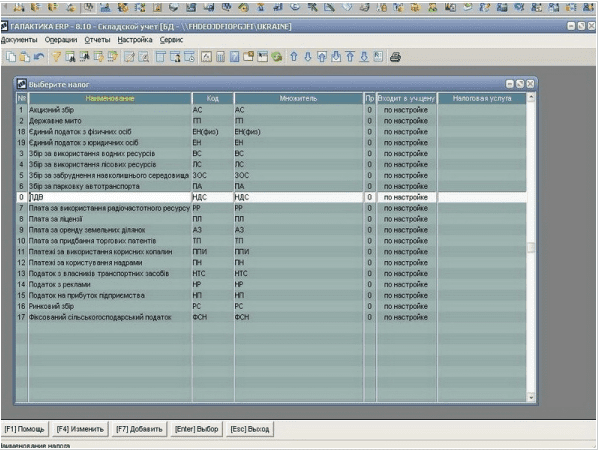Viewport: 600px width, 453px height.
Task: Select 'Збір за використання водних ресурсів'
Action: pos(271,153)
